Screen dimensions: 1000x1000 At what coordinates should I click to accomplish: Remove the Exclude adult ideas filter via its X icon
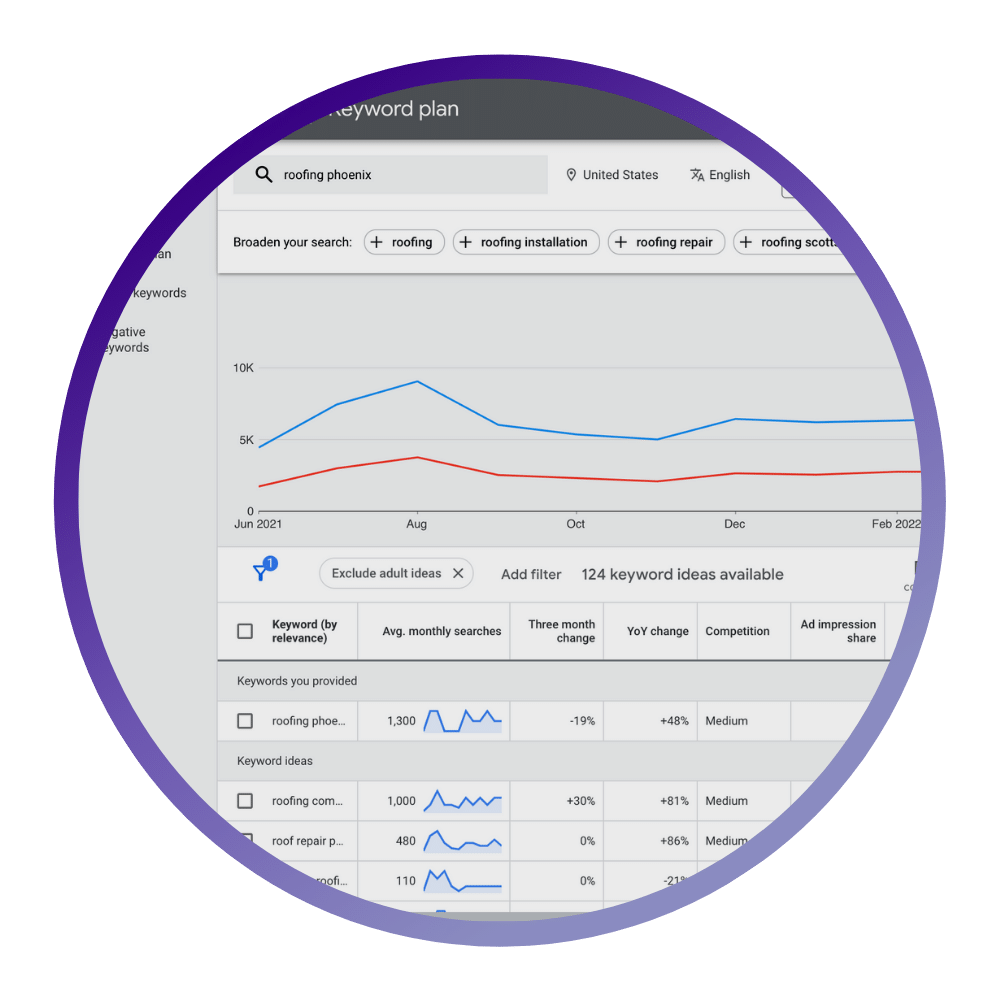click(x=458, y=573)
